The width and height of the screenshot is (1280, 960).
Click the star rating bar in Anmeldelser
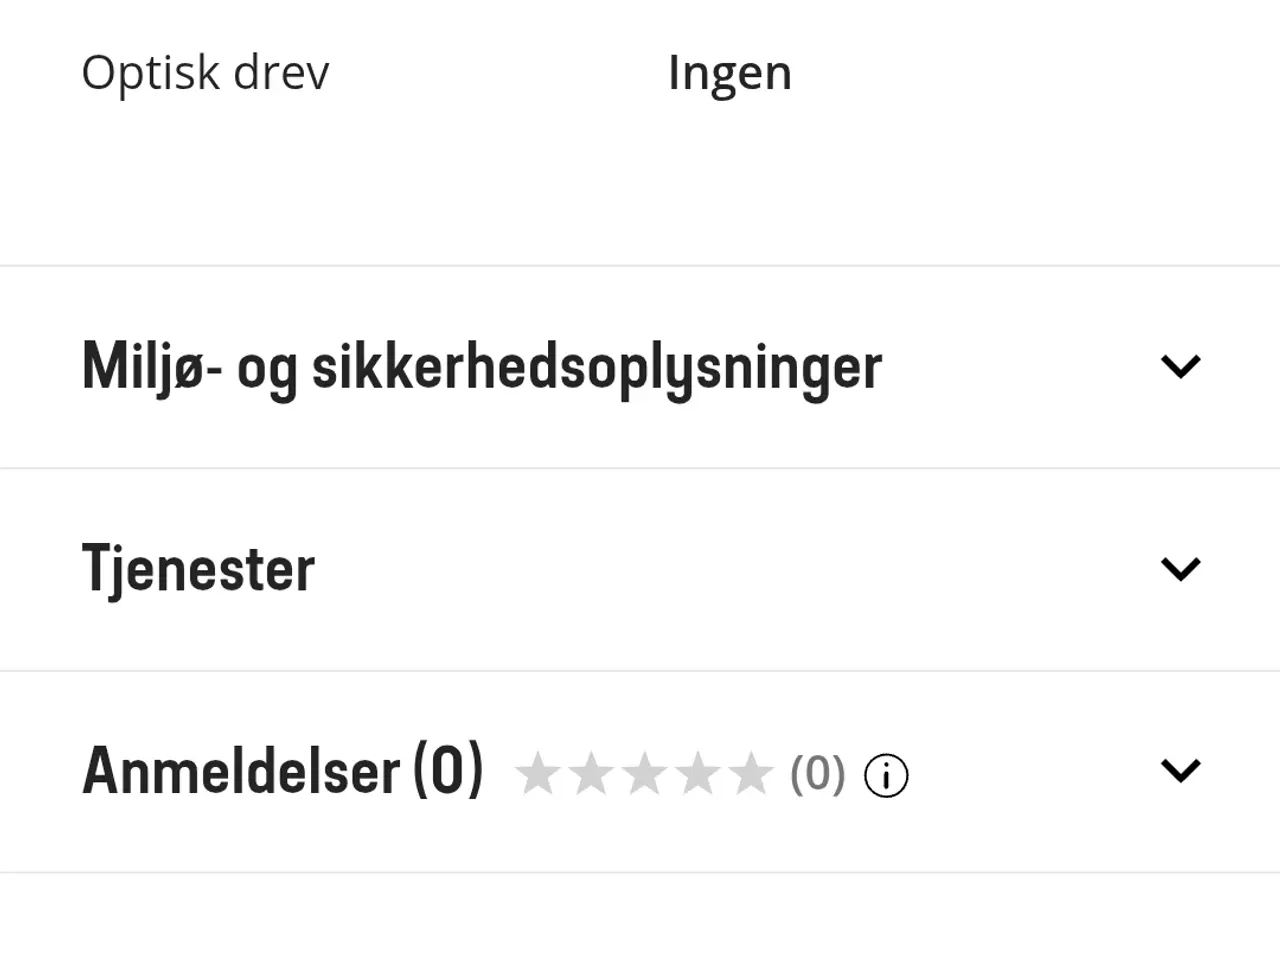click(644, 774)
